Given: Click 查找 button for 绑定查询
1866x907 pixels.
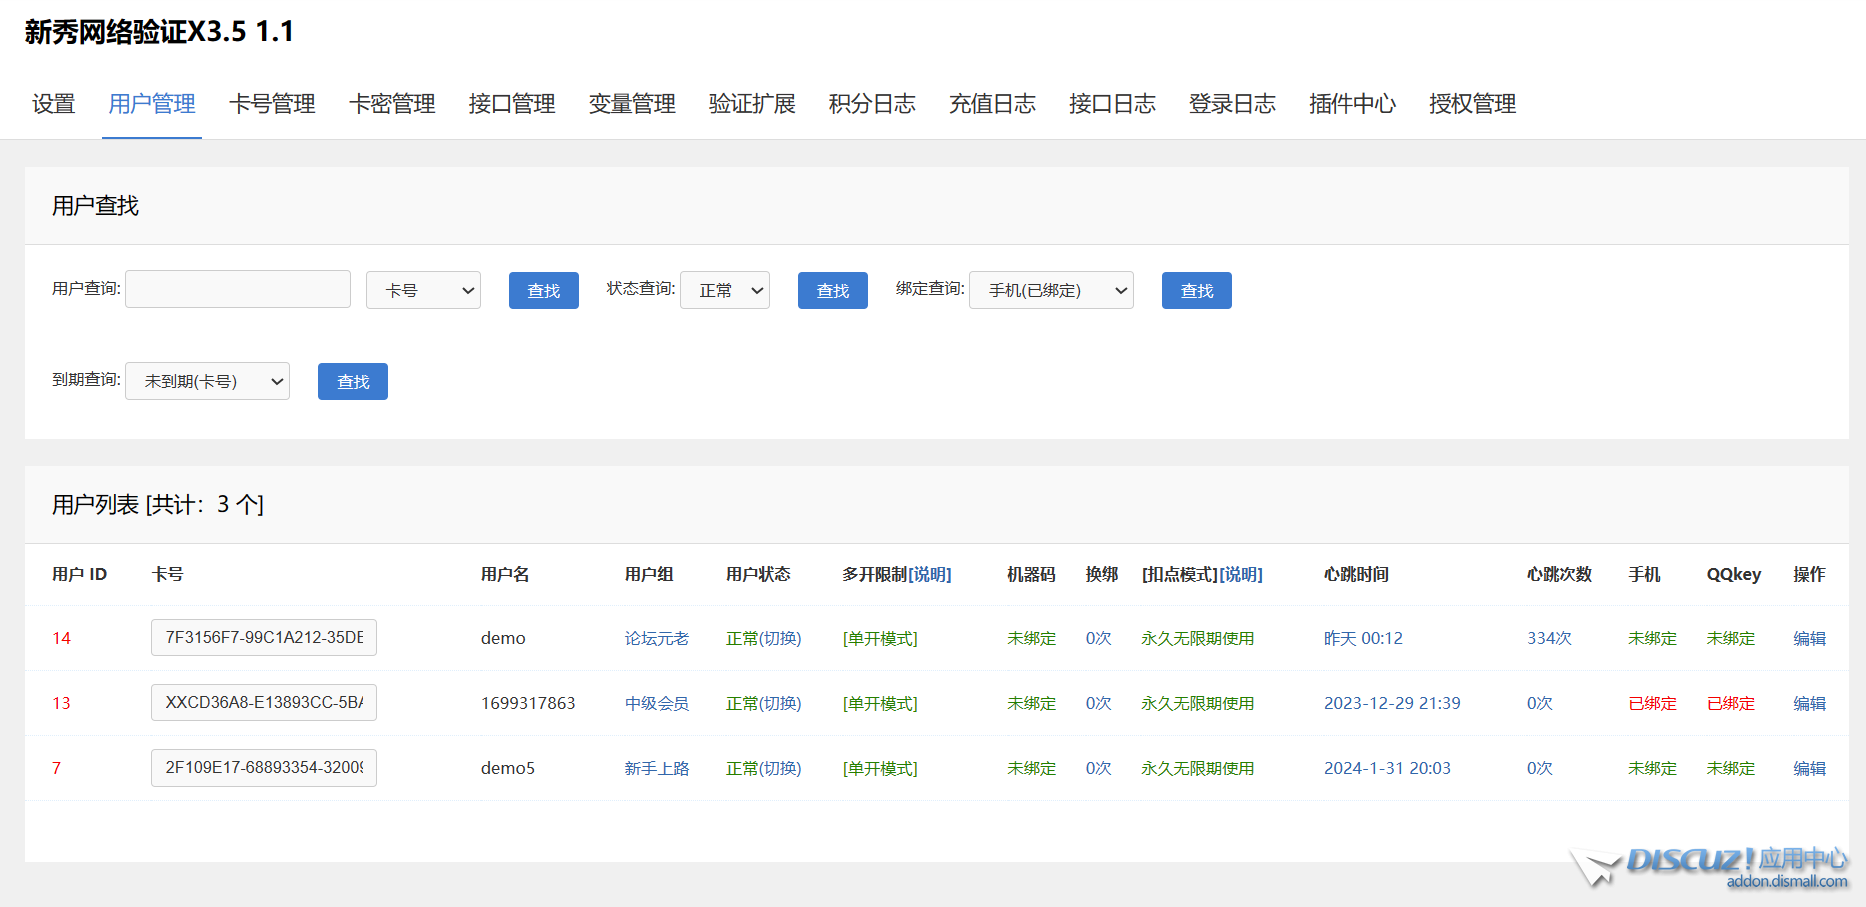Looking at the screenshot, I should (1196, 290).
